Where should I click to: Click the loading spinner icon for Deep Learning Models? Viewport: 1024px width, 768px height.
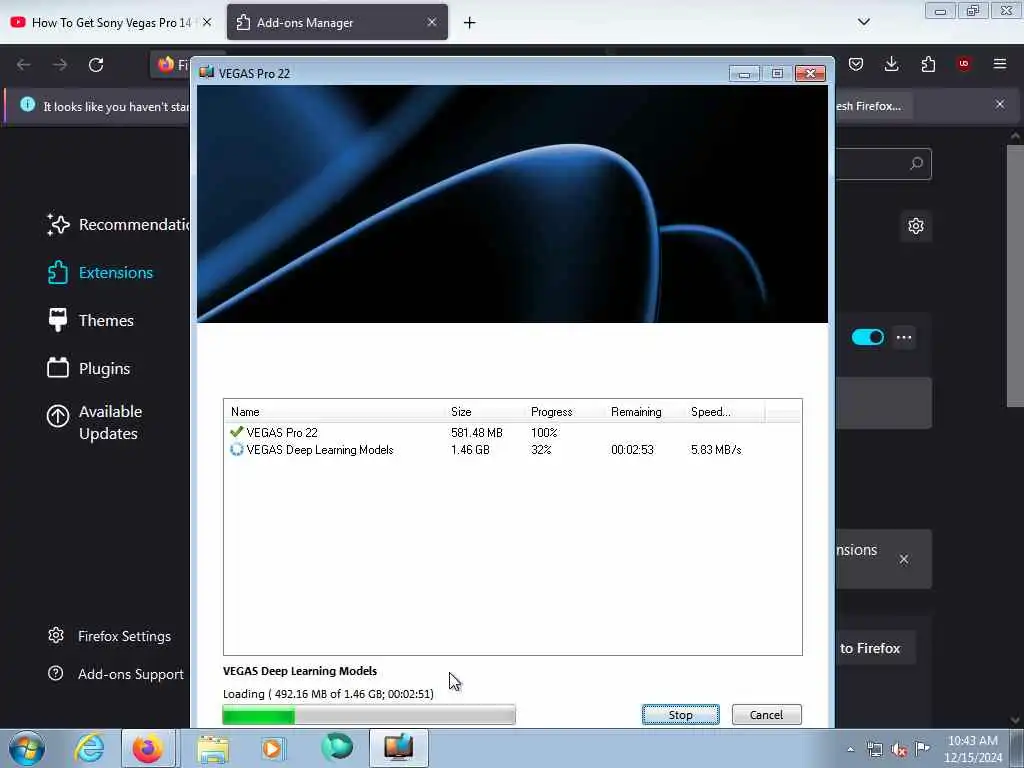[x=236, y=449]
